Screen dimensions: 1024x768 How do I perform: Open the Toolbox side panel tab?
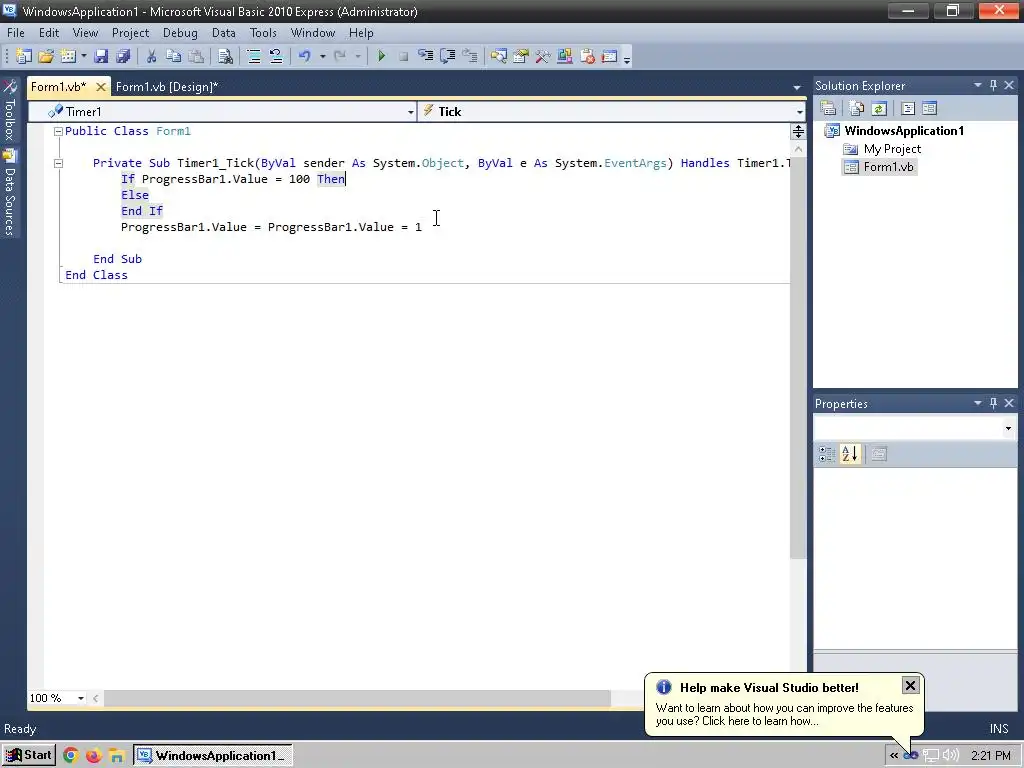tap(10, 110)
